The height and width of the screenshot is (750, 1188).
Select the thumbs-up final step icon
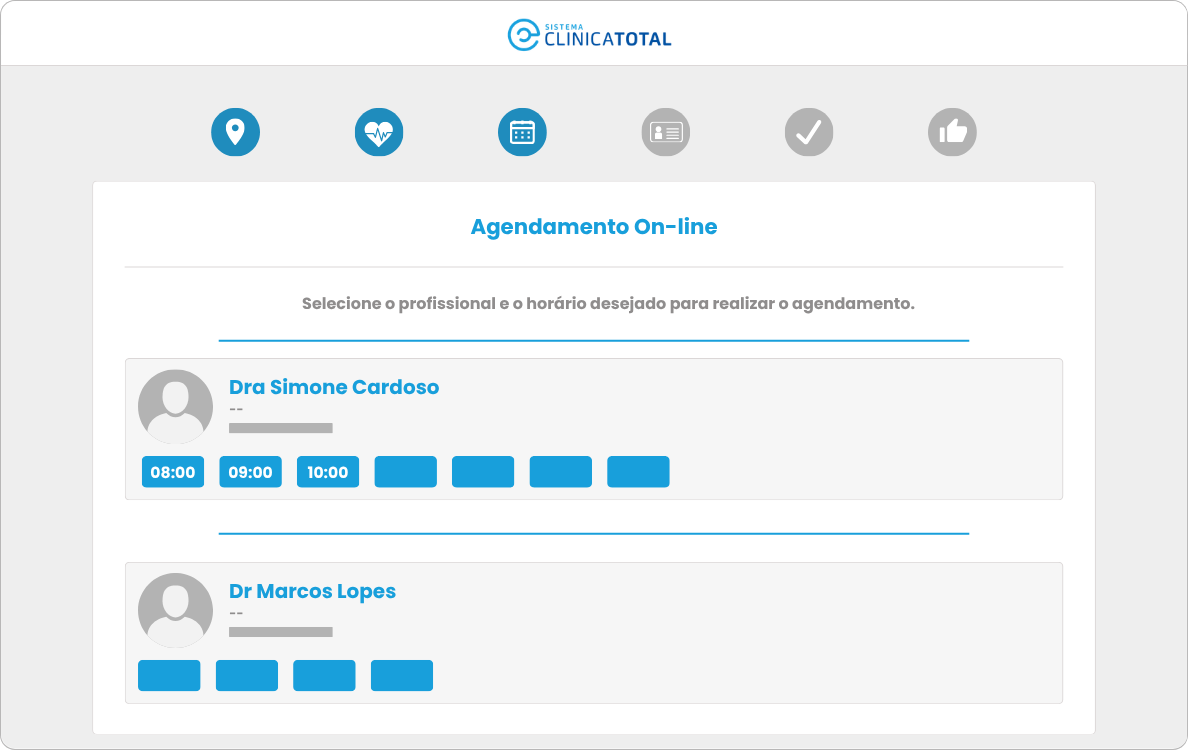pyautogui.click(x=952, y=132)
